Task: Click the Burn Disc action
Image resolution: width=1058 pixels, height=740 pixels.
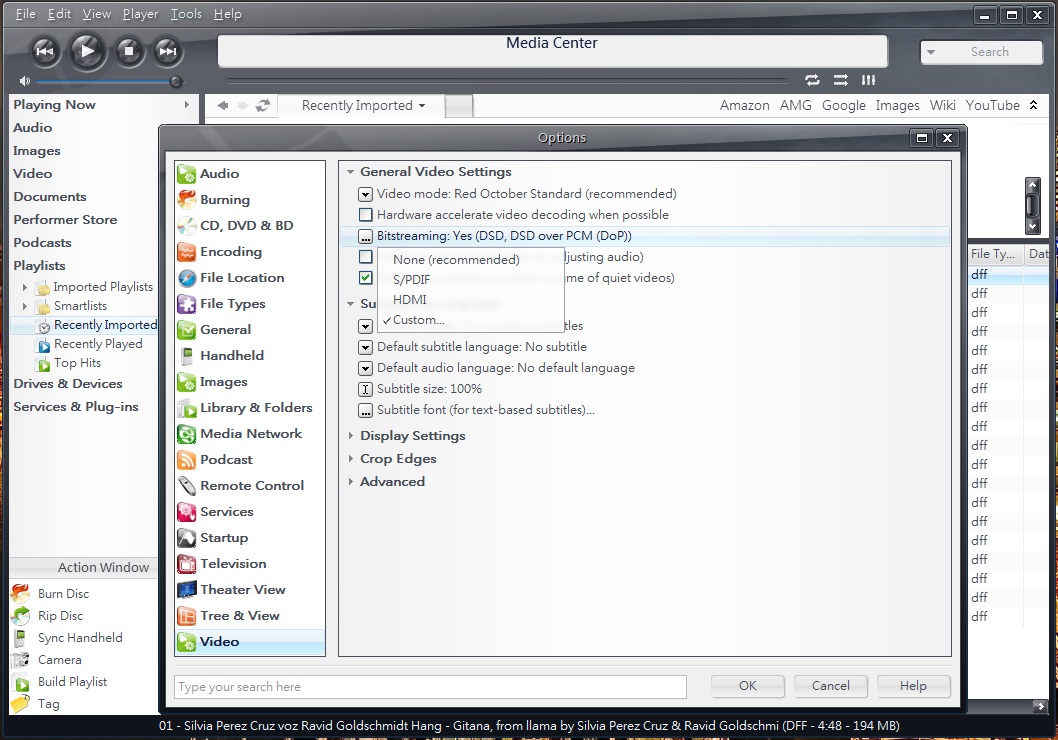Action: (63, 594)
